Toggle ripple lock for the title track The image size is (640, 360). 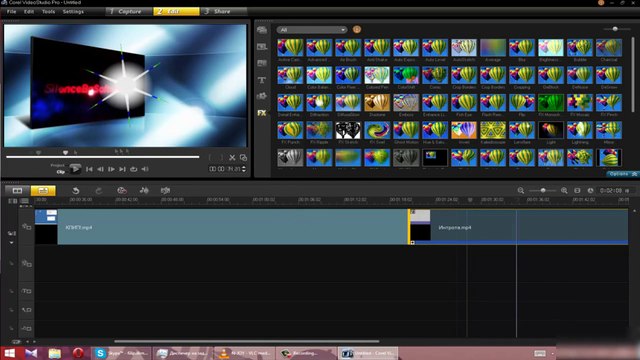click(11, 291)
